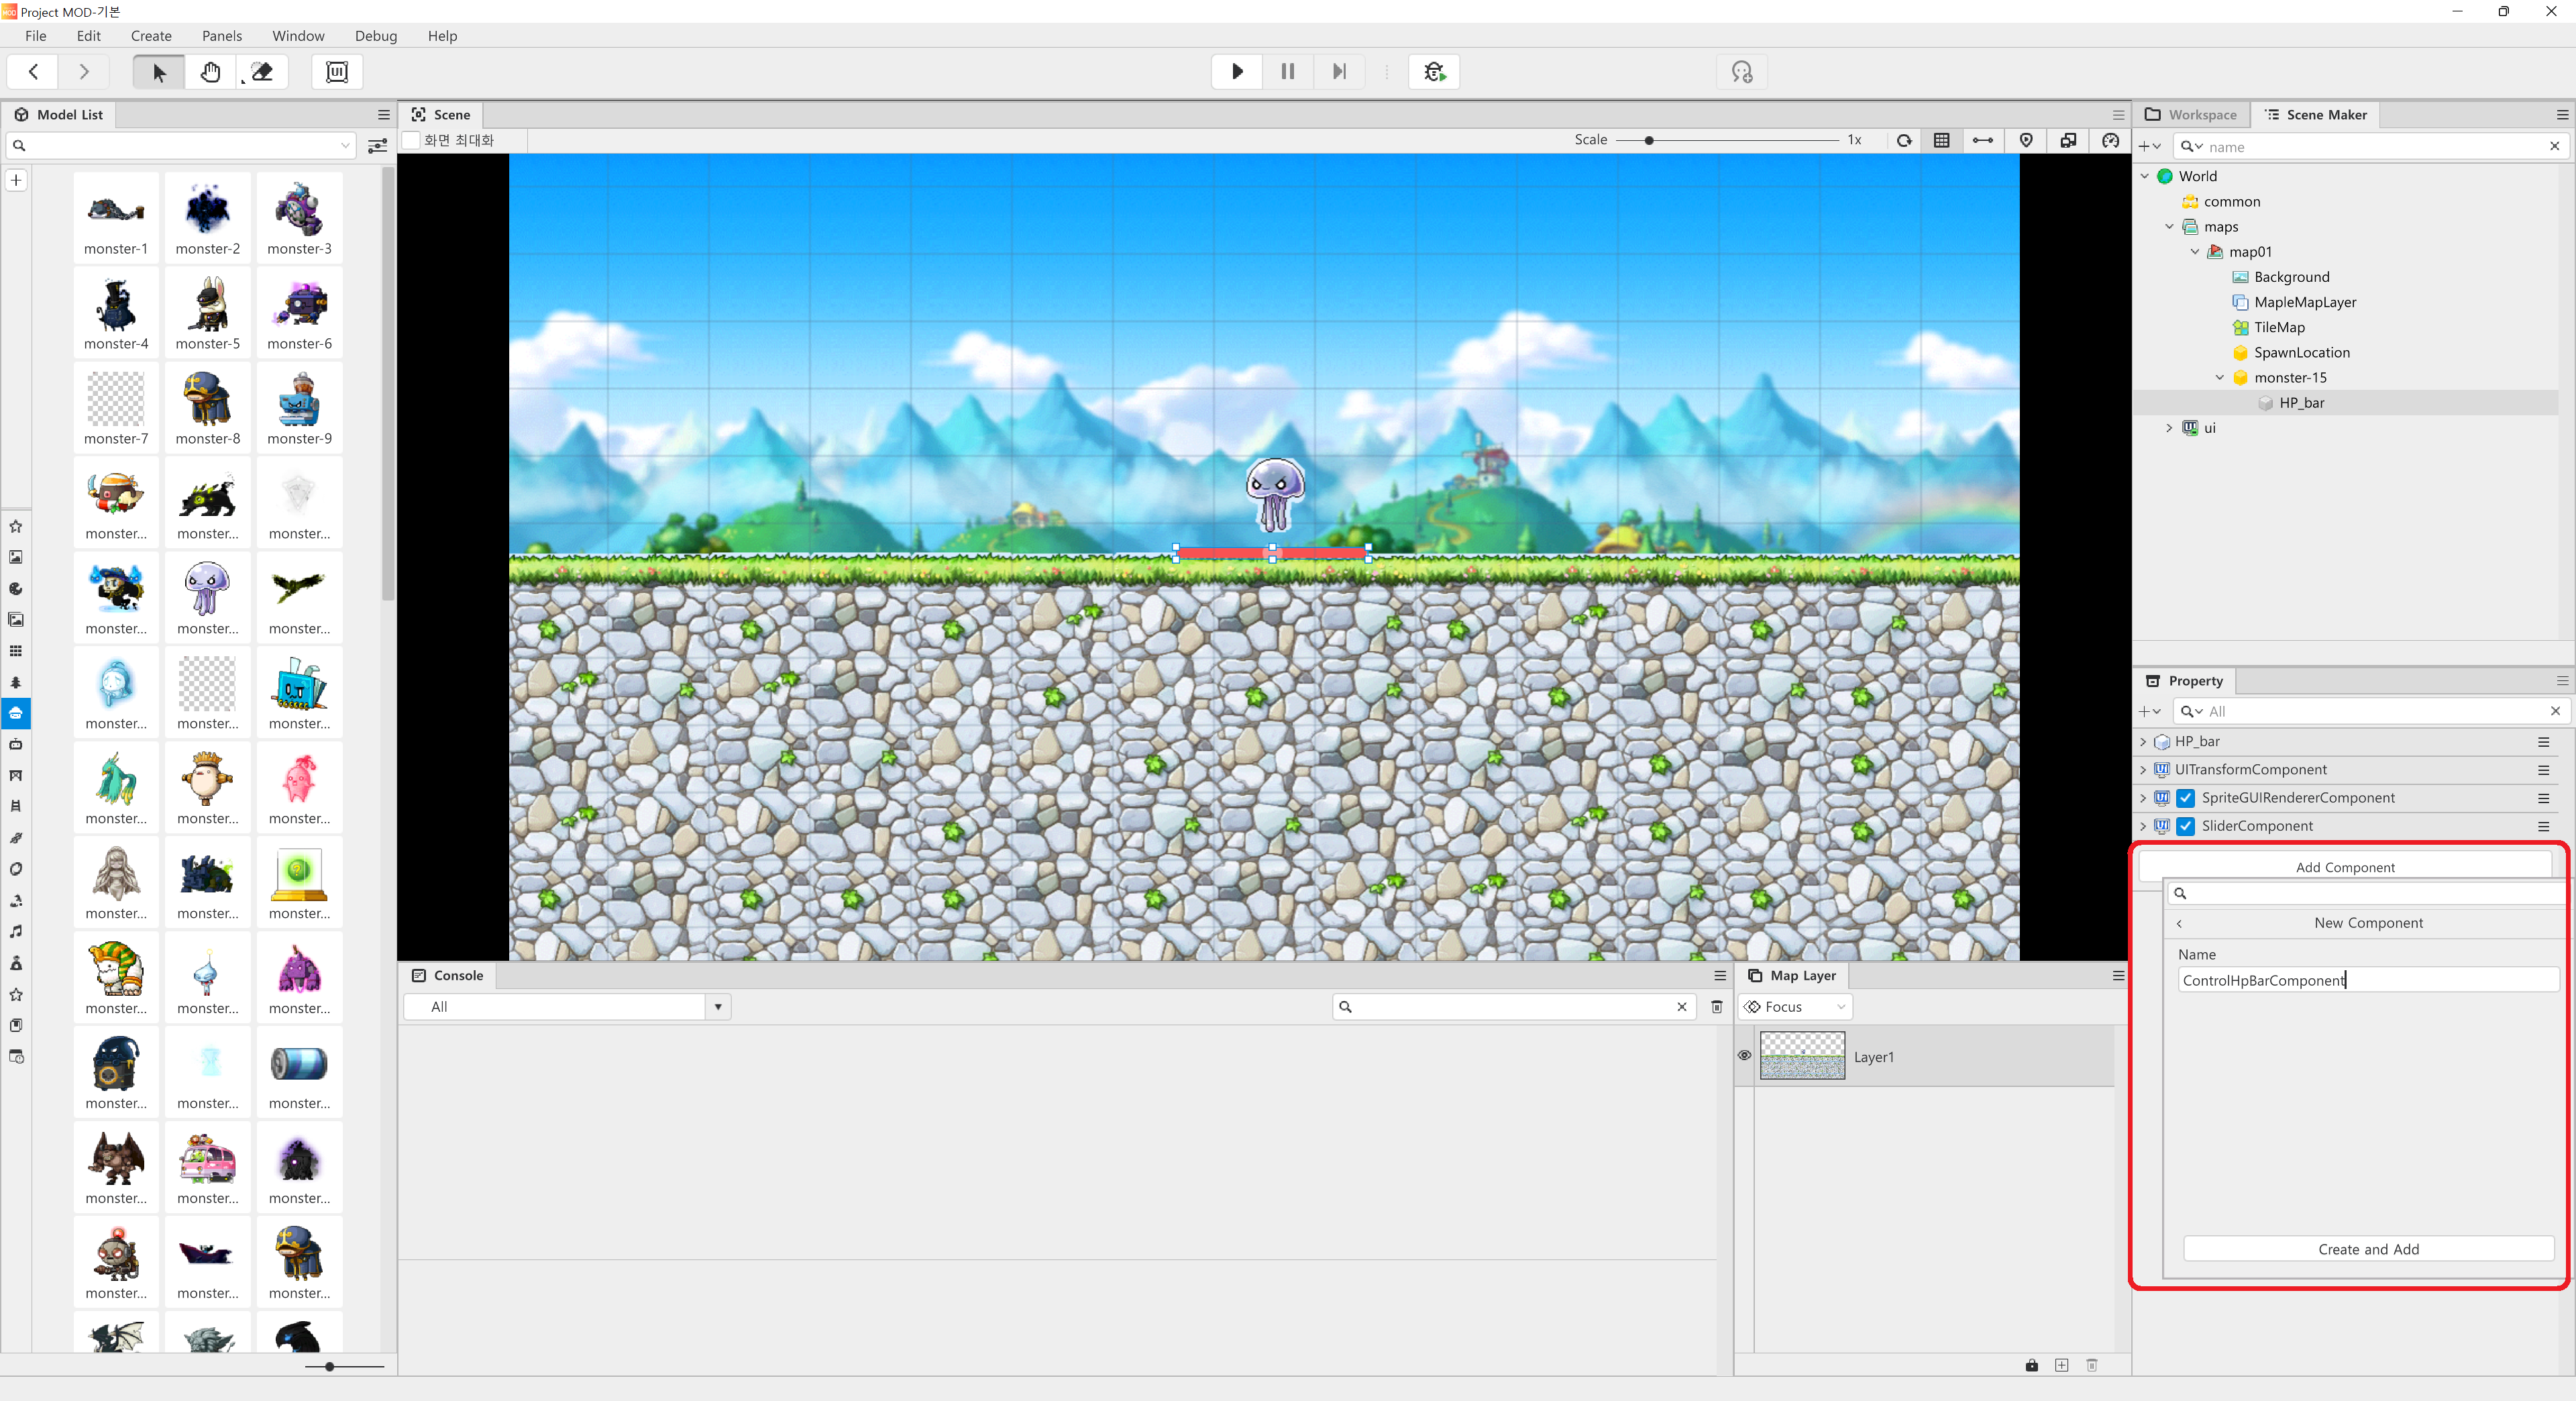The height and width of the screenshot is (1401, 2576).
Task: Open HP_bar property options menu
Action: pyautogui.click(x=2543, y=742)
